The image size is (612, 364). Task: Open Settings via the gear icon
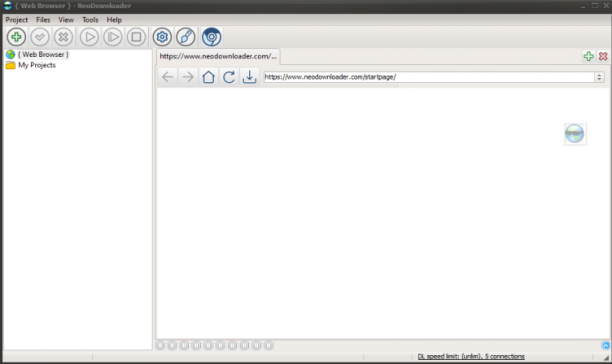pyautogui.click(x=162, y=37)
